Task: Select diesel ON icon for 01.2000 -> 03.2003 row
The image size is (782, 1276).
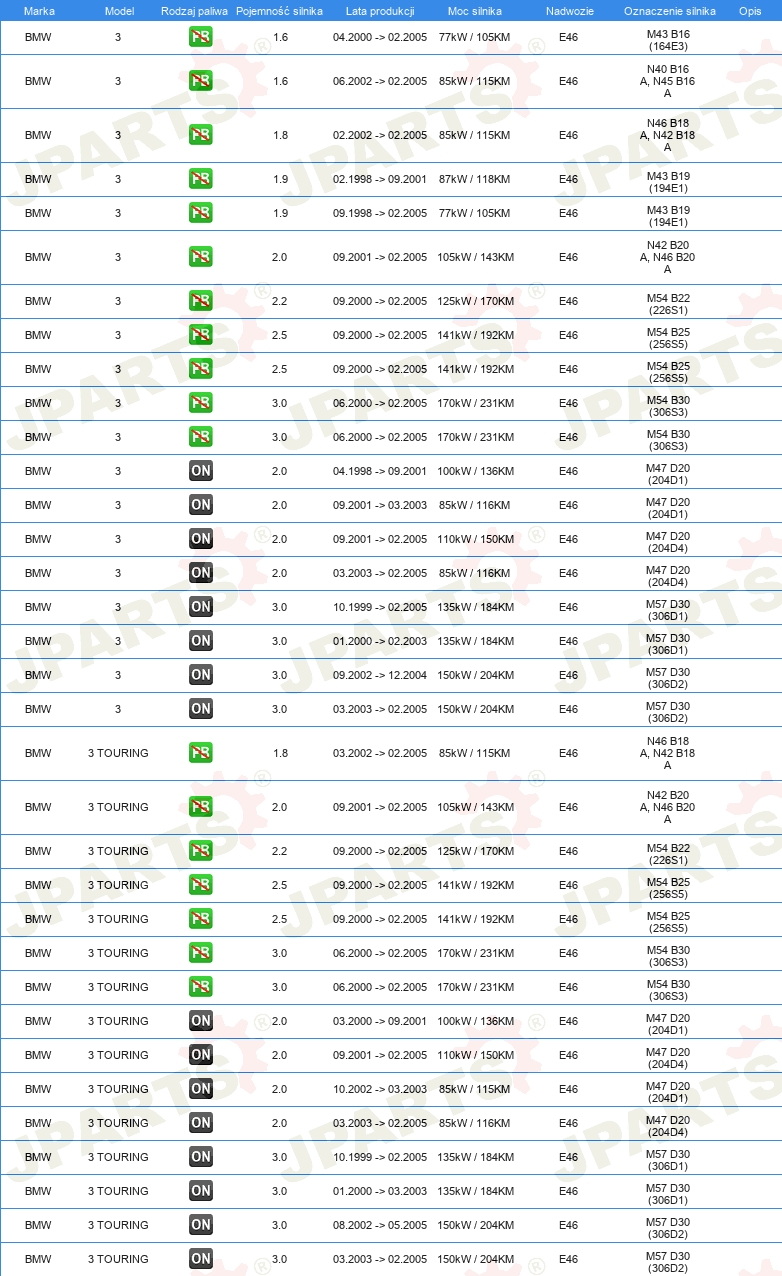Action: pos(201,1191)
